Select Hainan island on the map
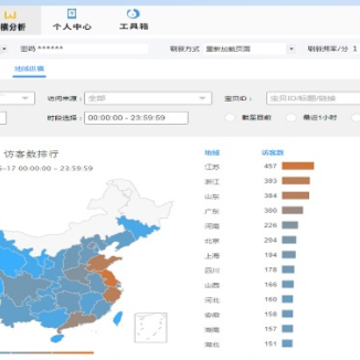Screen dimensions: 360x360 [57, 338]
